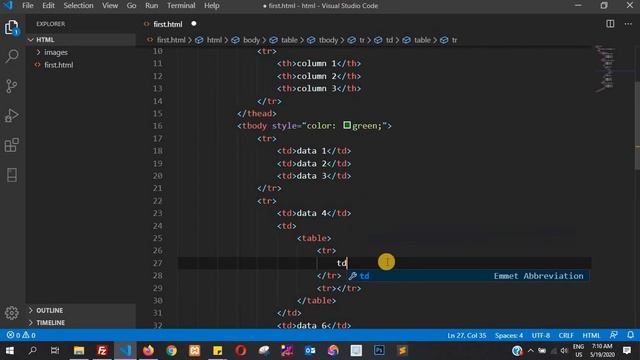Screen dimensions: 640x360
Task: Expand the OUTLINE panel
Action: (x=81, y=310)
